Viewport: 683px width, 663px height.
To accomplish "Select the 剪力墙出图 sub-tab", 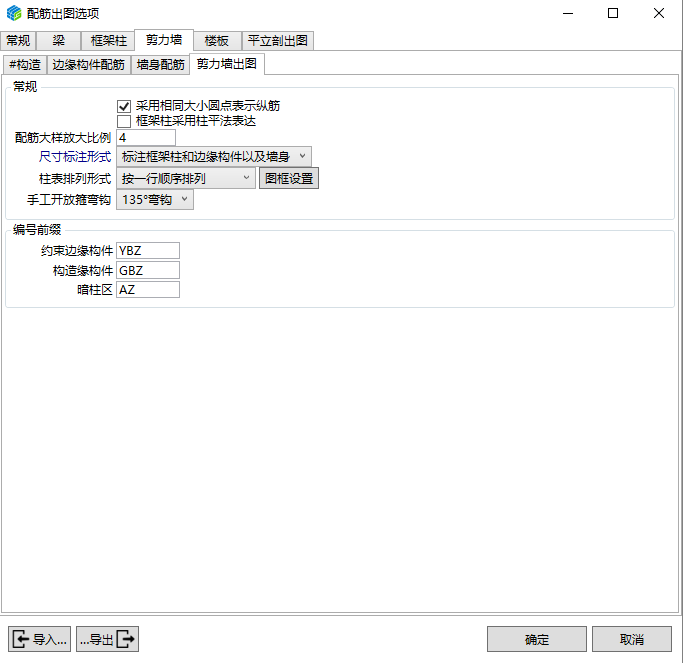I will tap(227, 64).
